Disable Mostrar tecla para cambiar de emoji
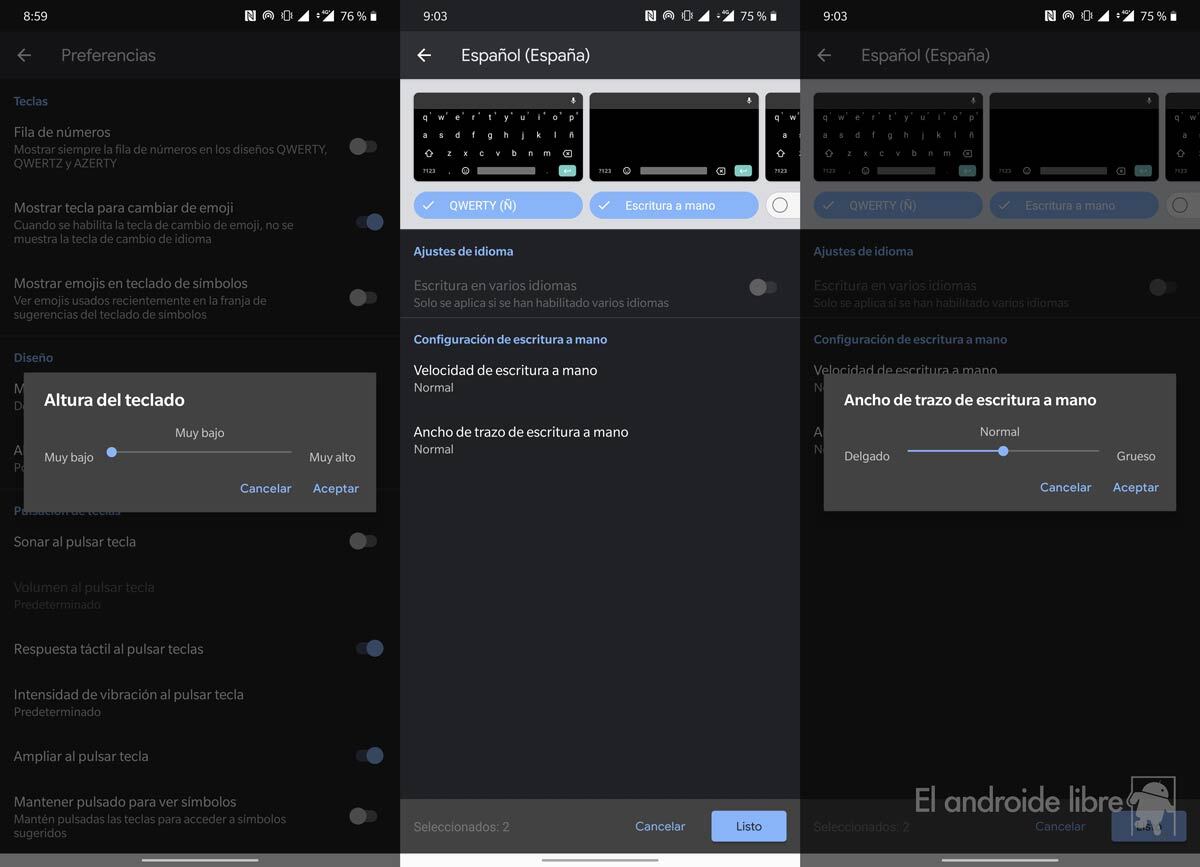The height and width of the screenshot is (867, 1200). [369, 222]
